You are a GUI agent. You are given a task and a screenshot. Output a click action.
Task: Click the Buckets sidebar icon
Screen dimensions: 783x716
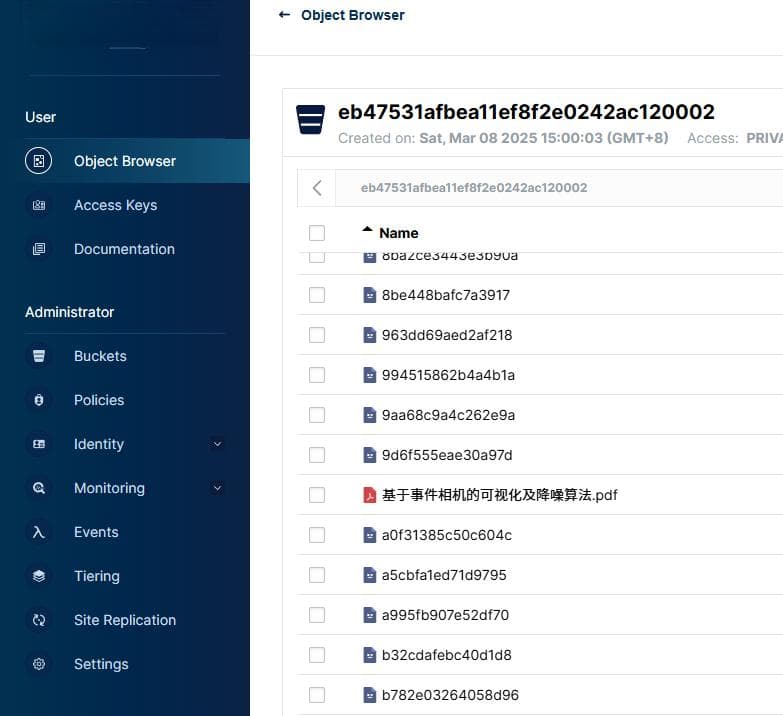tap(38, 356)
